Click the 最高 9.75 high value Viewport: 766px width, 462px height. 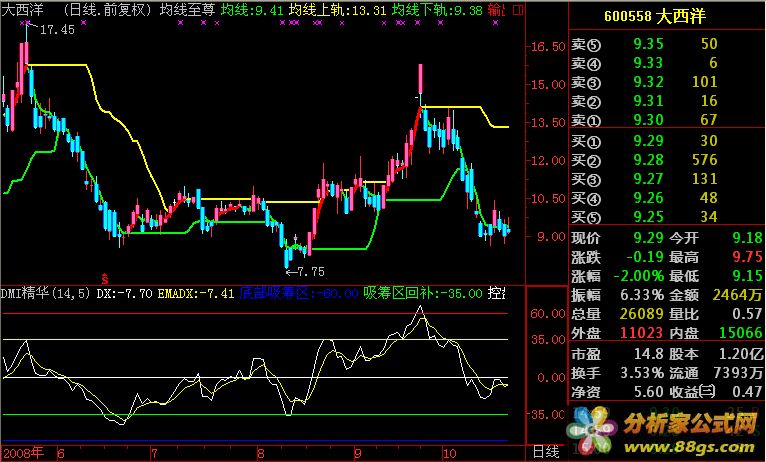coord(716,257)
